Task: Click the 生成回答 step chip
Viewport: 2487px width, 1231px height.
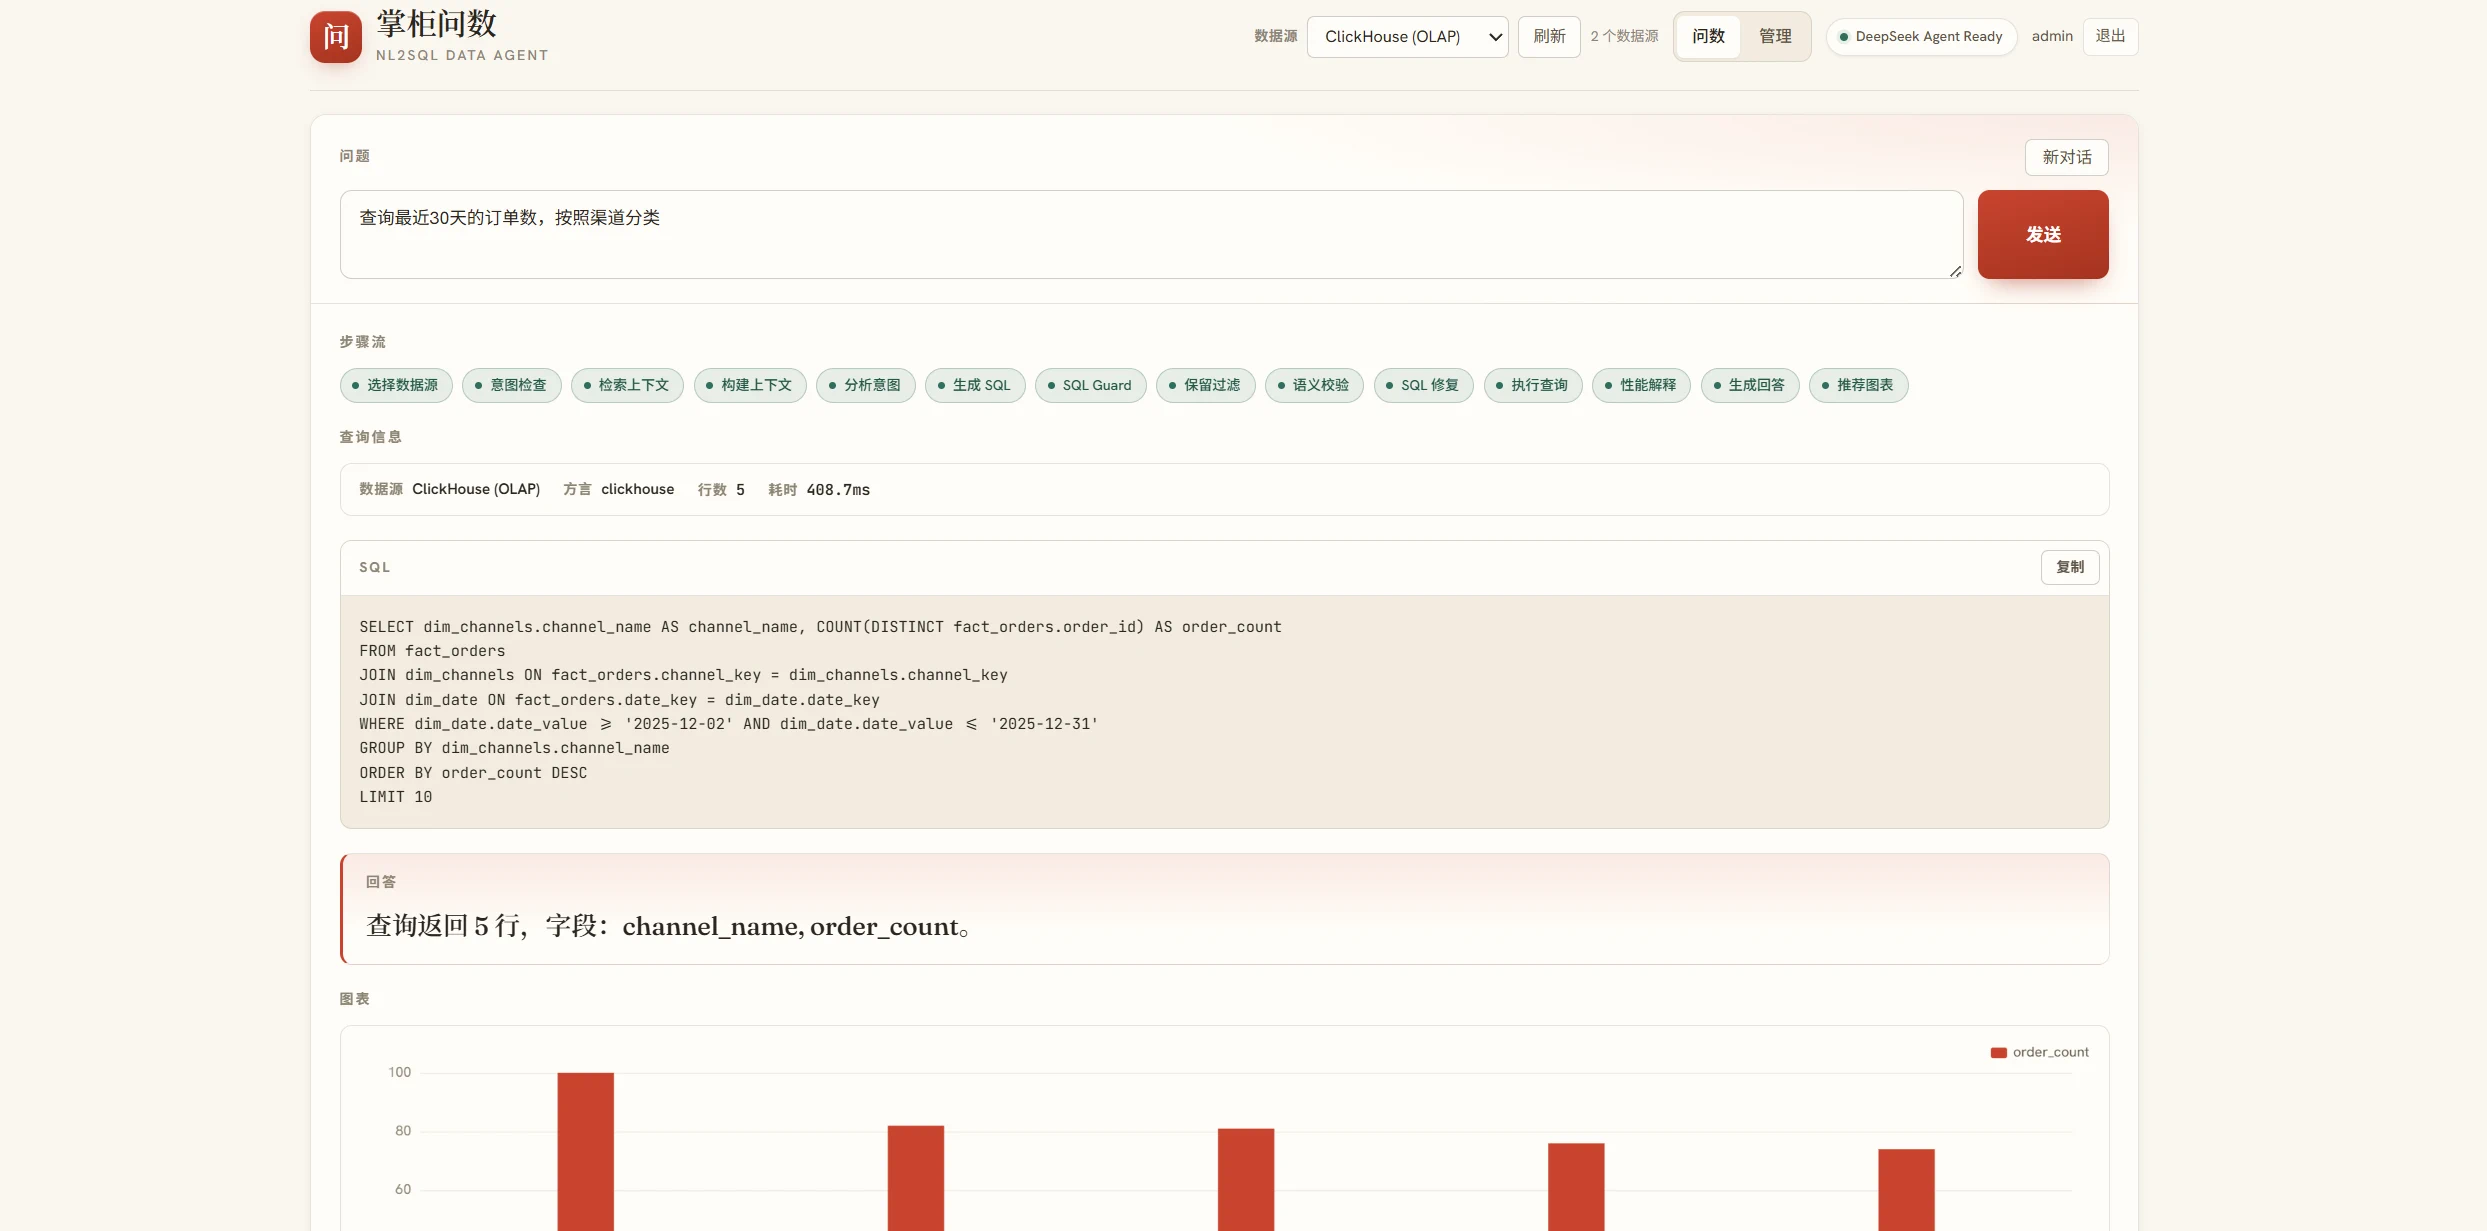Action: pyautogui.click(x=1750, y=385)
